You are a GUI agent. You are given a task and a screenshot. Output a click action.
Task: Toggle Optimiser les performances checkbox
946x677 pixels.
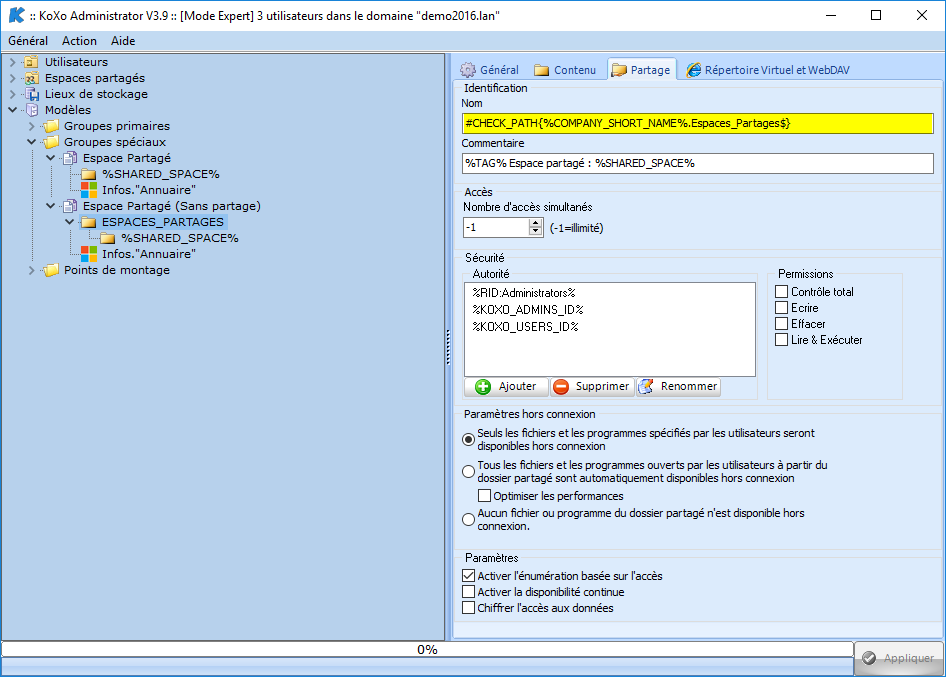click(484, 496)
